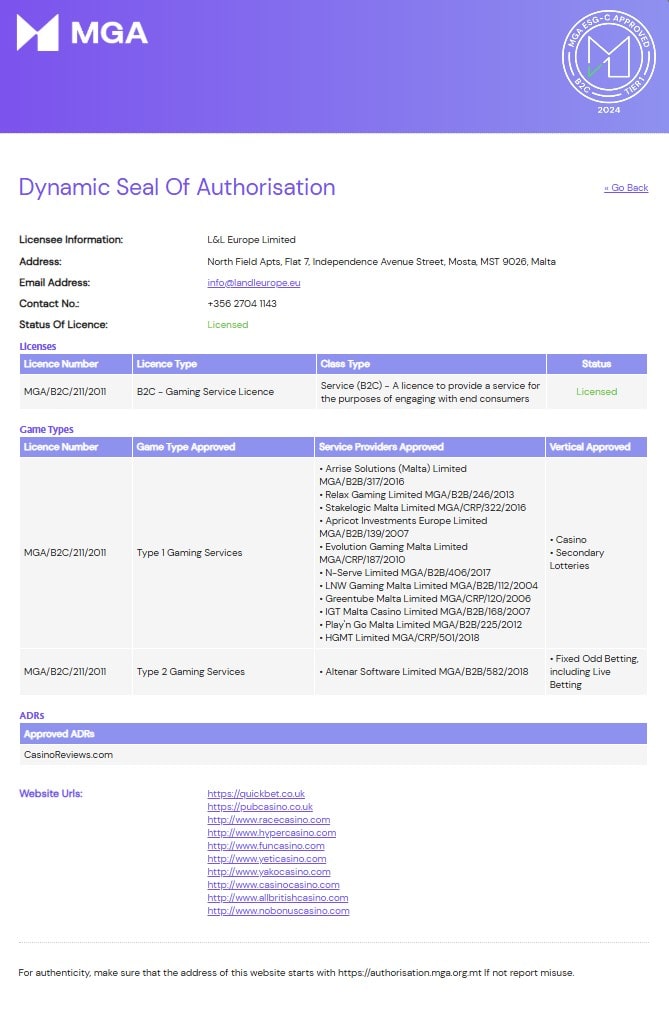The image size is (669, 1025).
Task: Open the info@landleurope.eu email link
Action: click(x=254, y=283)
